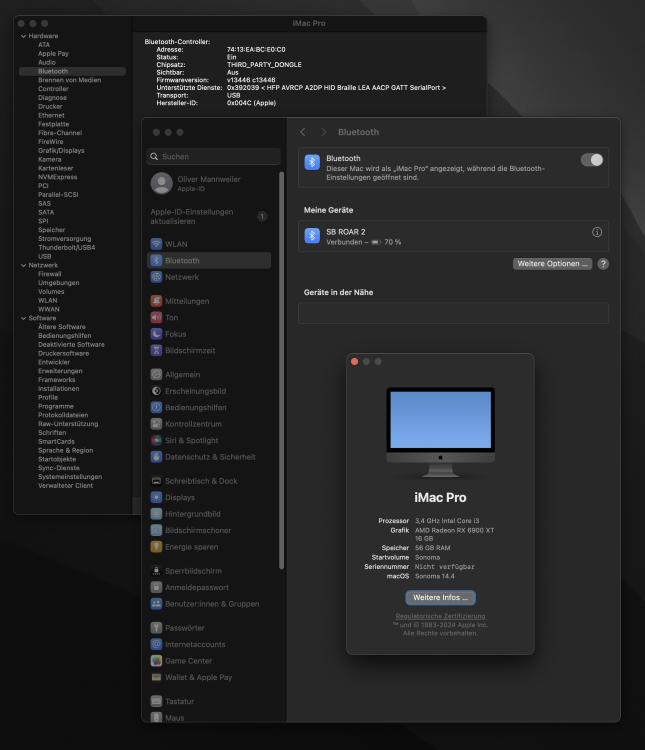The height and width of the screenshot is (750, 645).
Task: Open Sperrbildschirm lock icon
Action: tap(156, 571)
